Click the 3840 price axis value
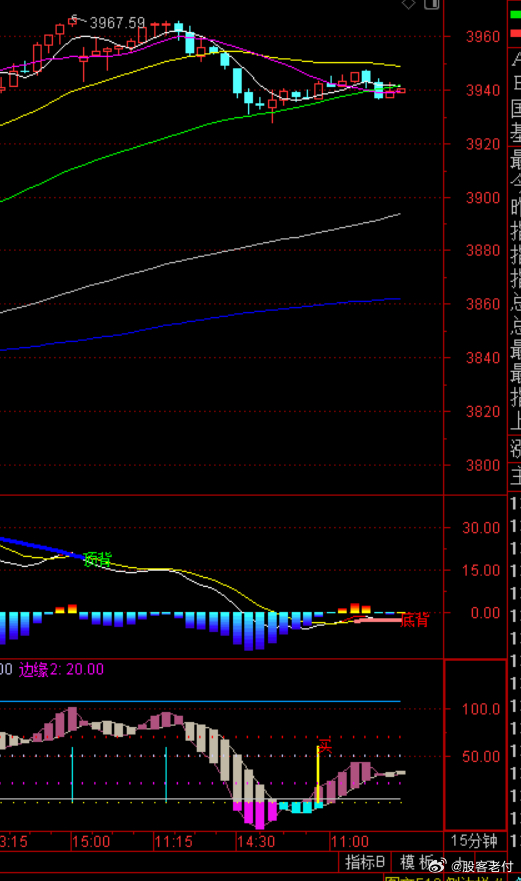Viewport: 521px width, 881px height. 483,358
